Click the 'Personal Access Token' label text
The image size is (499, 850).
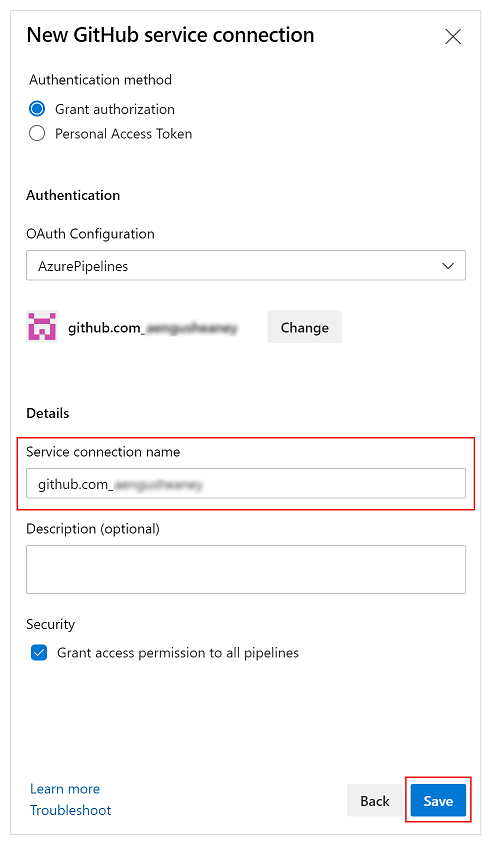124,133
